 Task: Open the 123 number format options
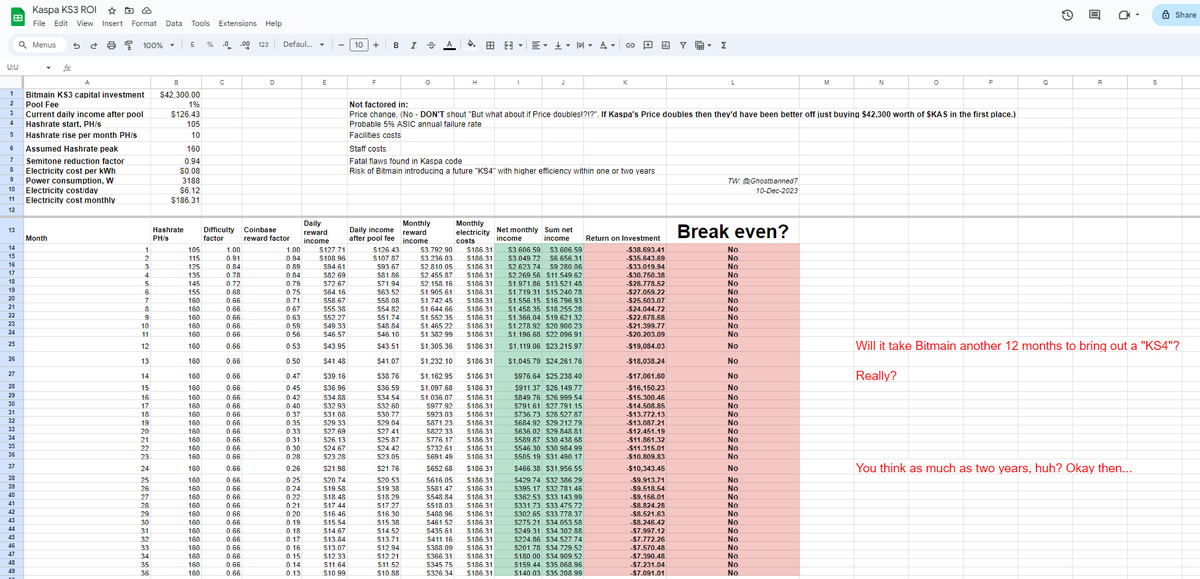click(262, 45)
